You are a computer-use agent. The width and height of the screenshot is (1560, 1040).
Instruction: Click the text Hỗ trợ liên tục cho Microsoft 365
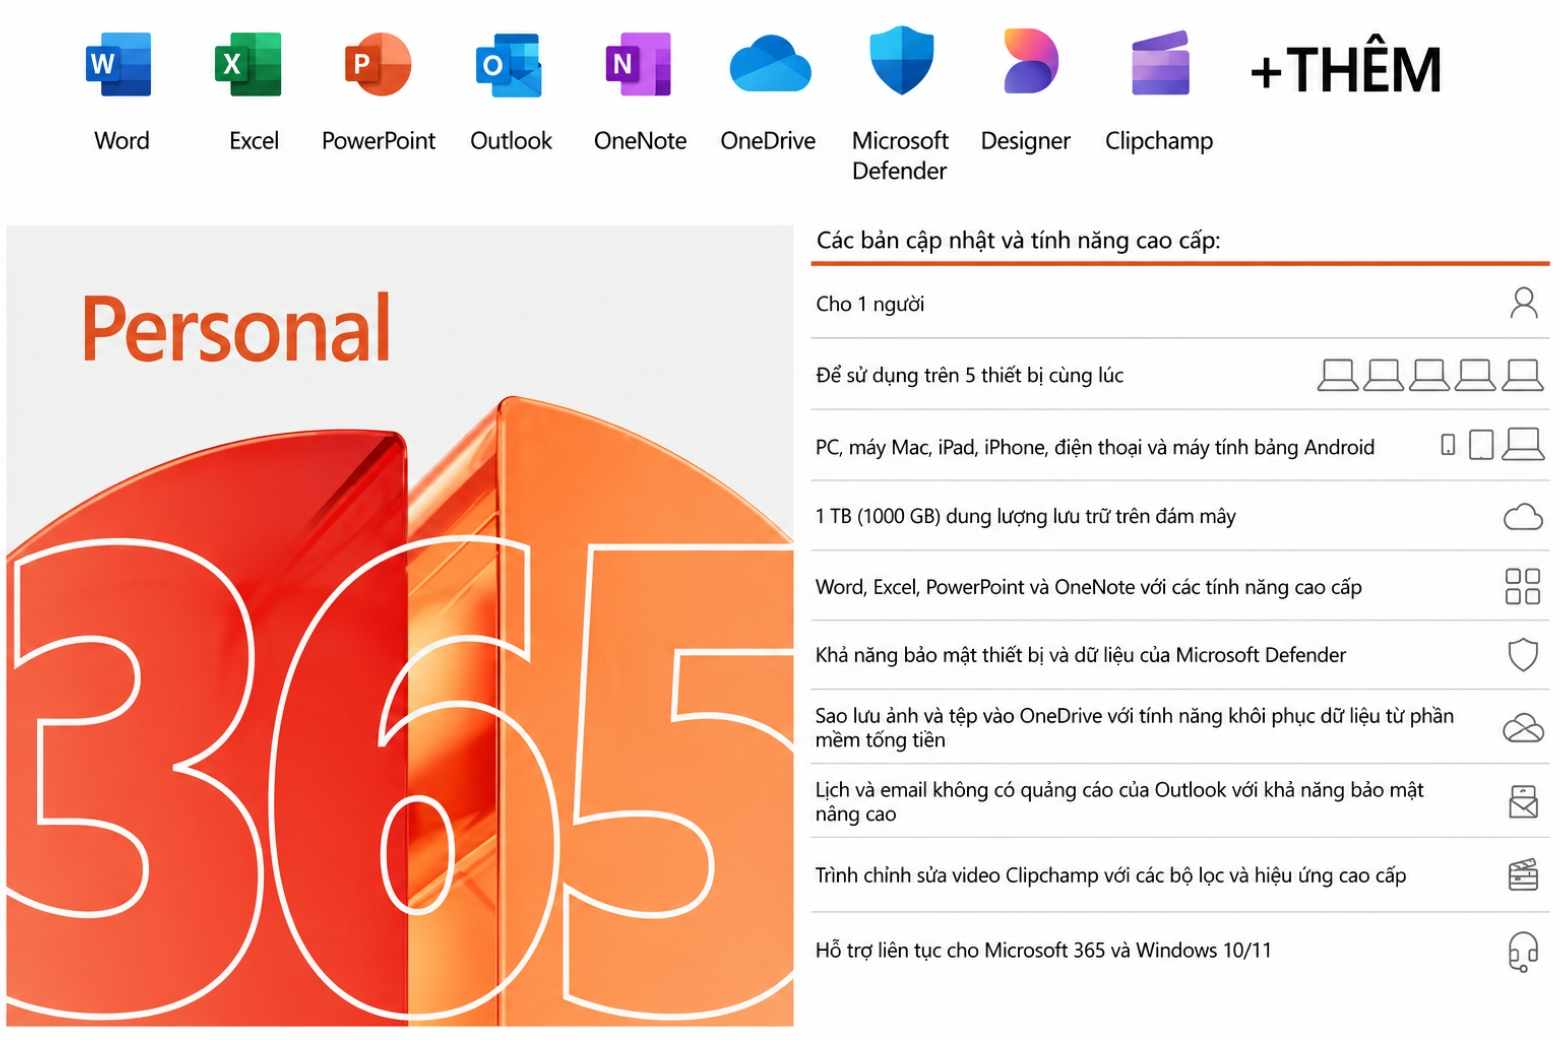[1043, 950]
